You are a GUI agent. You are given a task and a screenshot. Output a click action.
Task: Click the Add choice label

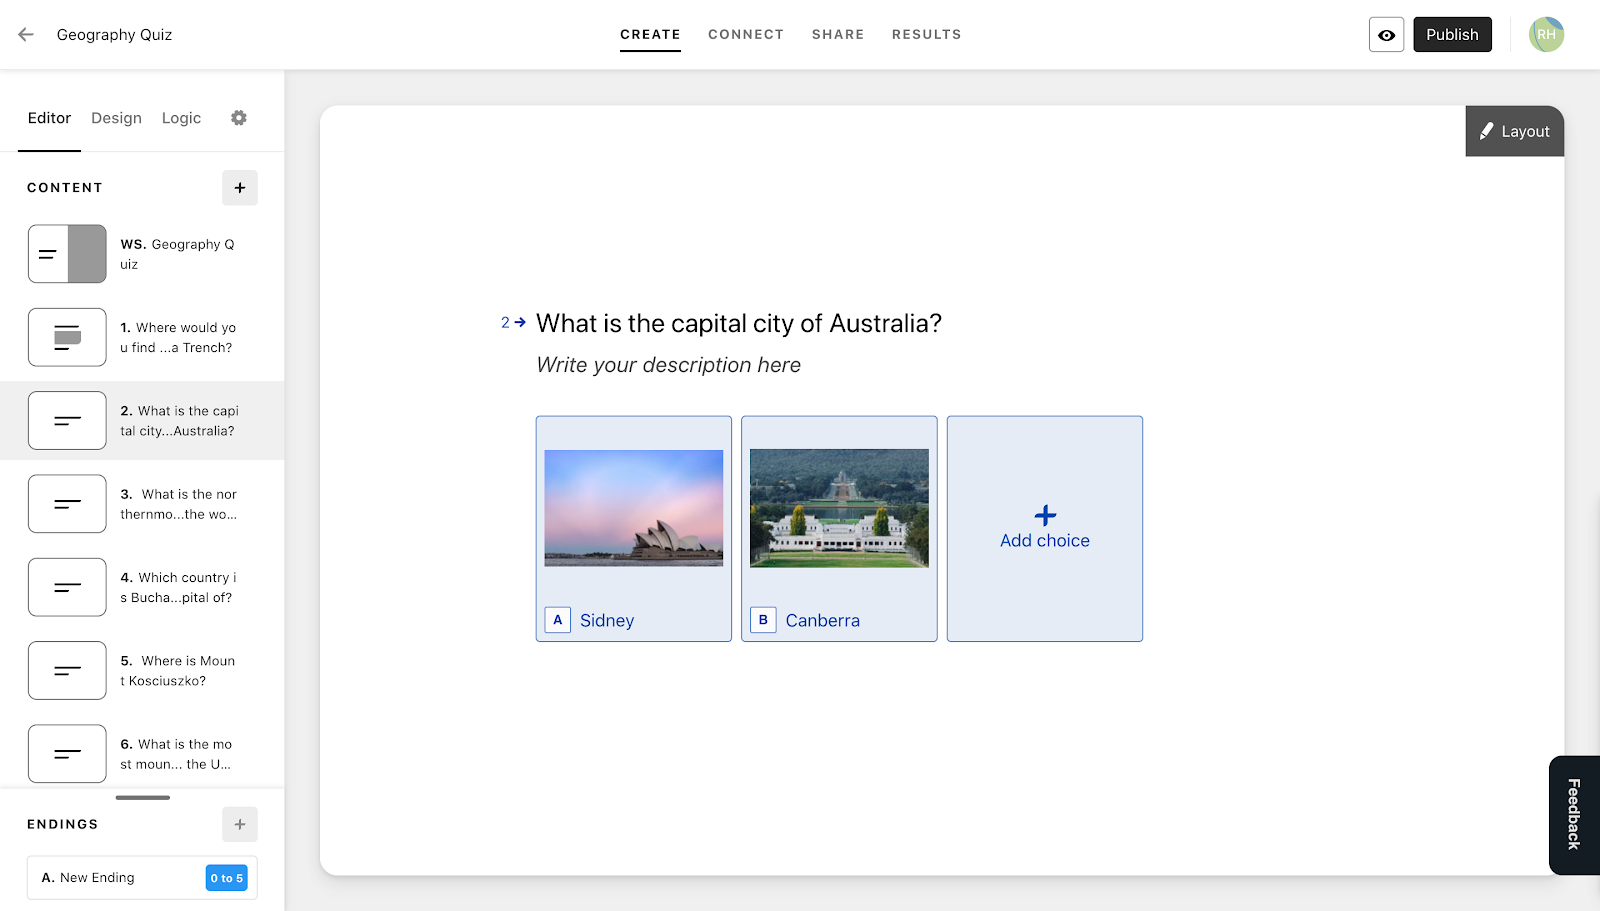1045,541
